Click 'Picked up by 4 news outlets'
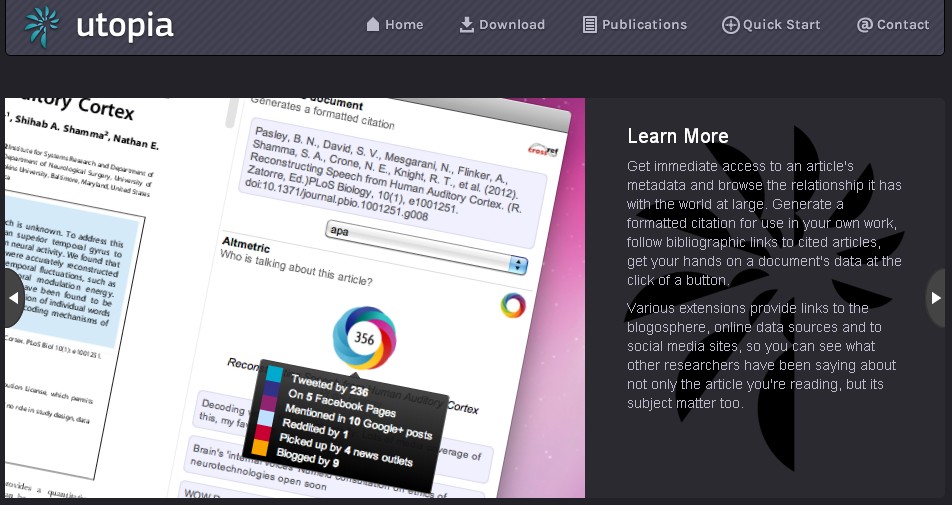The width and height of the screenshot is (952, 505). [x=345, y=450]
